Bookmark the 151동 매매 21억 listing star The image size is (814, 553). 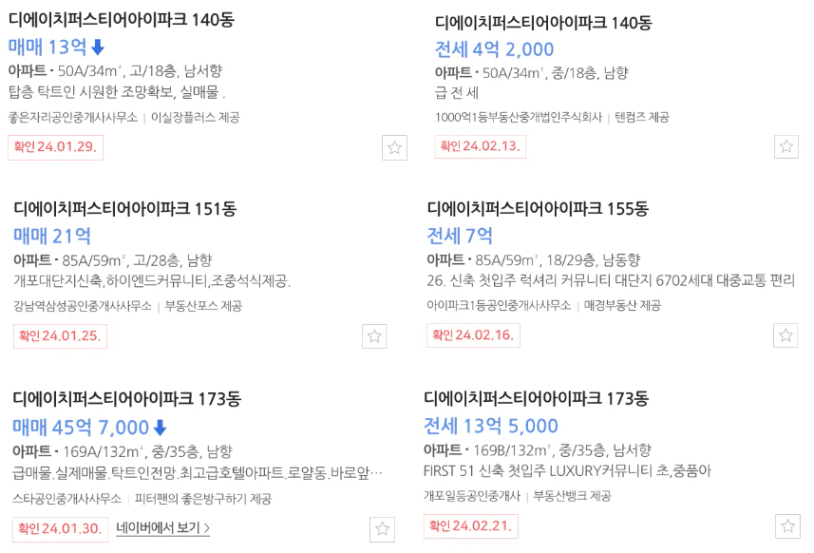[374, 336]
